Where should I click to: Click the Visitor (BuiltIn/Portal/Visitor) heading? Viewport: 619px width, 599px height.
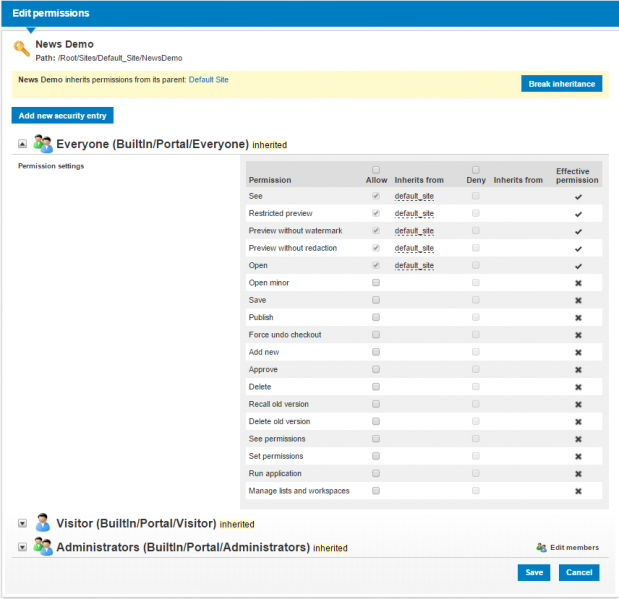tap(136, 523)
